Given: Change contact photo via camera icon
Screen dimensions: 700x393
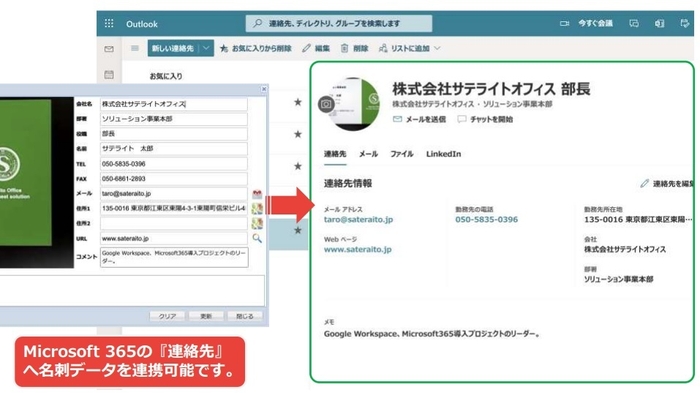Looking at the screenshot, I should 326,104.
